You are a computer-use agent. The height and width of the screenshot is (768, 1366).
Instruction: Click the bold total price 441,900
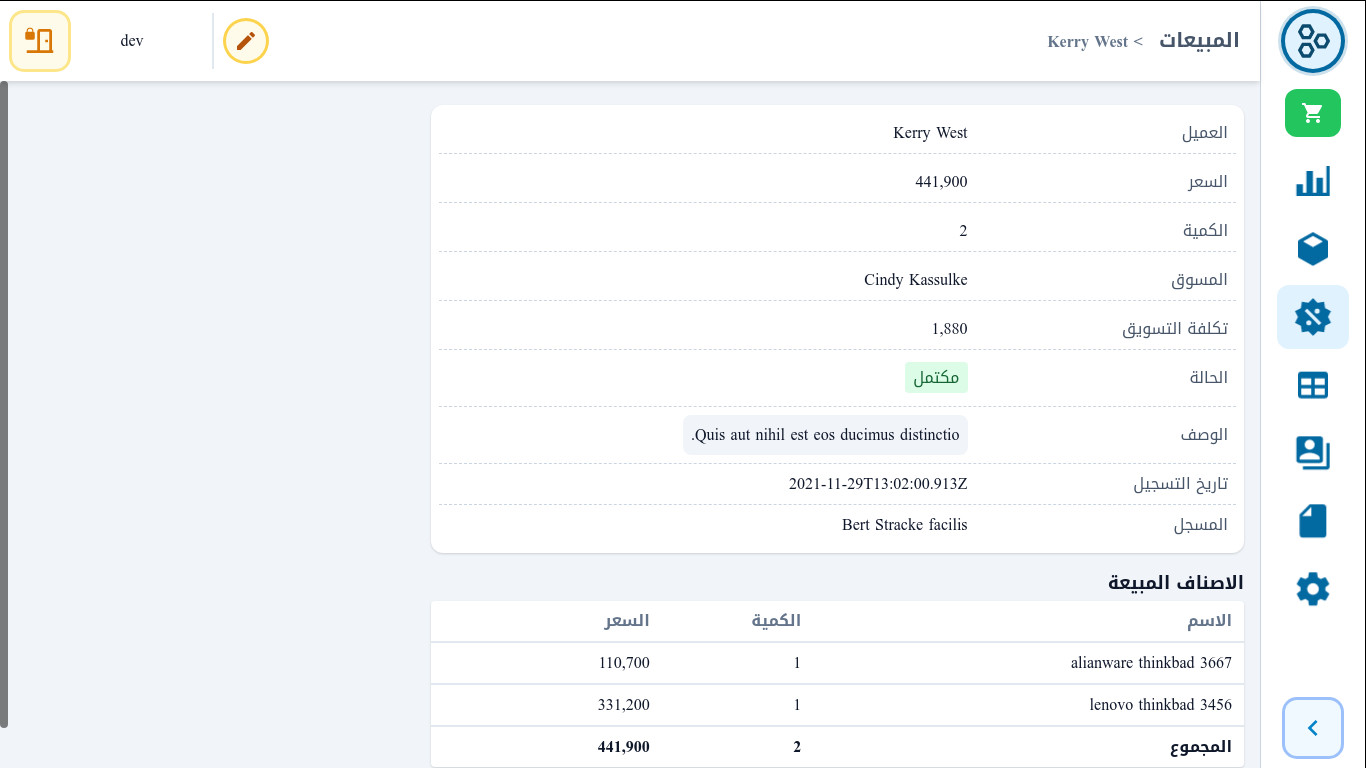pyautogui.click(x=624, y=747)
